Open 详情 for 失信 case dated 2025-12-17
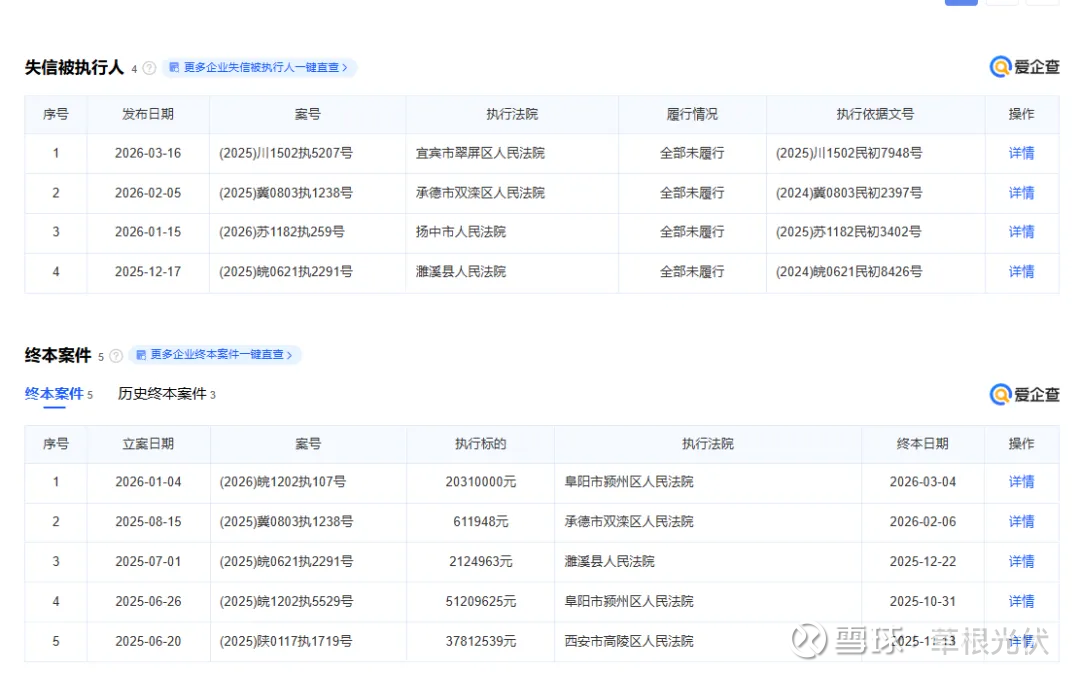The height and width of the screenshot is (674, 1080). pos(1021,271)
